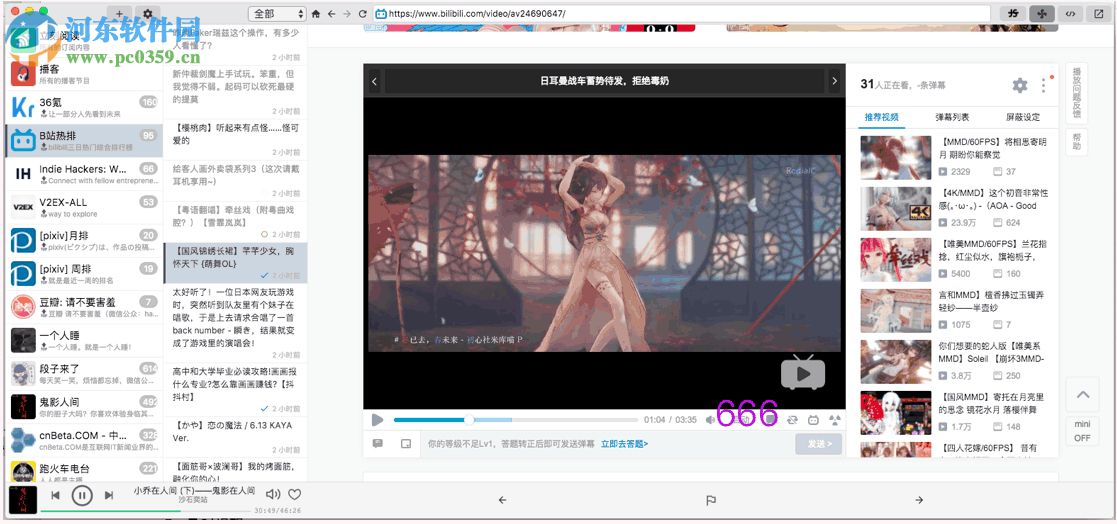Open article 【粤语翻唱】牵丝戏
The height and width of the screenshot is (524, 1117).
236,221
